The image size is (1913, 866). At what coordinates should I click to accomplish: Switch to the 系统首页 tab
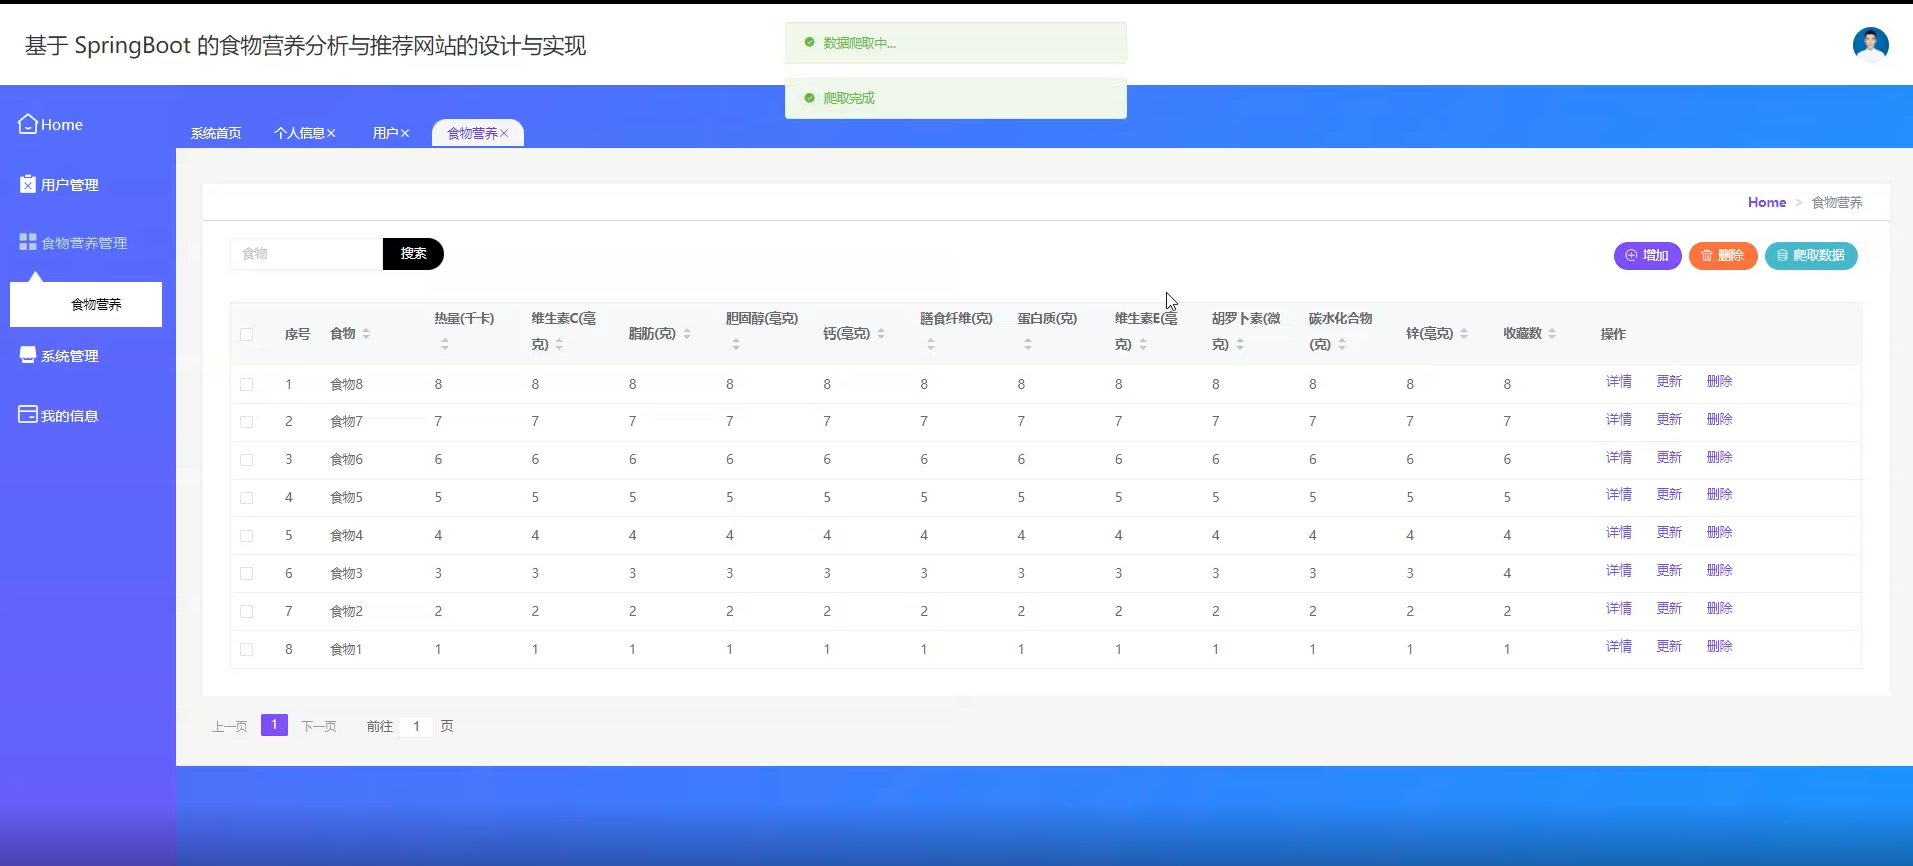(x=216, y=133)
